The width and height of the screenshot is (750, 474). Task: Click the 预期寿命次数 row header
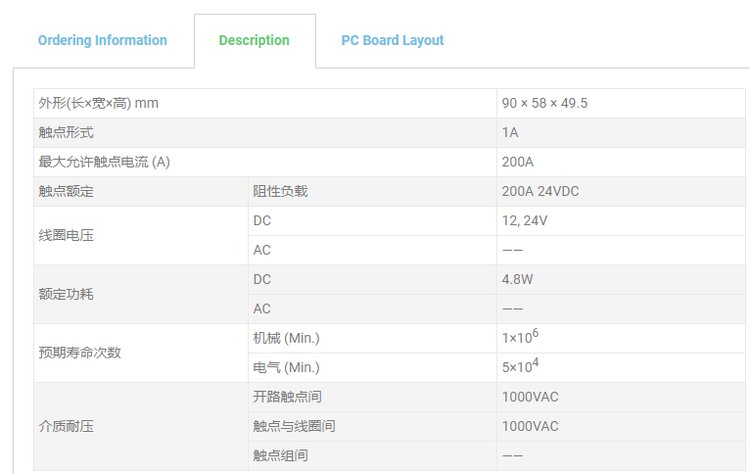(x=80, y=353)
